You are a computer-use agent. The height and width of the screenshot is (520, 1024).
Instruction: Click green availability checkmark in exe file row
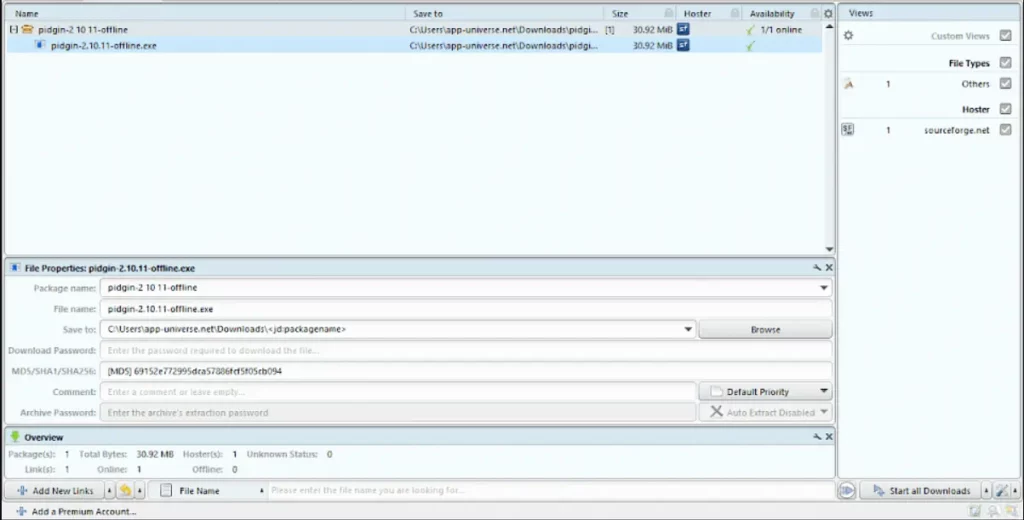(750, 46)
